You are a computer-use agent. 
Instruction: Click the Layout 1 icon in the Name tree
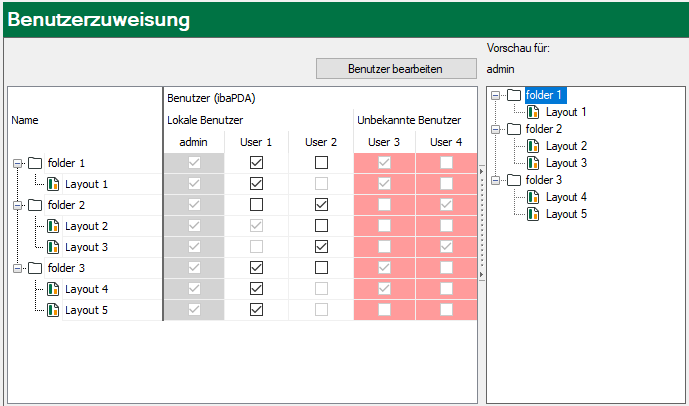[53, 184]
